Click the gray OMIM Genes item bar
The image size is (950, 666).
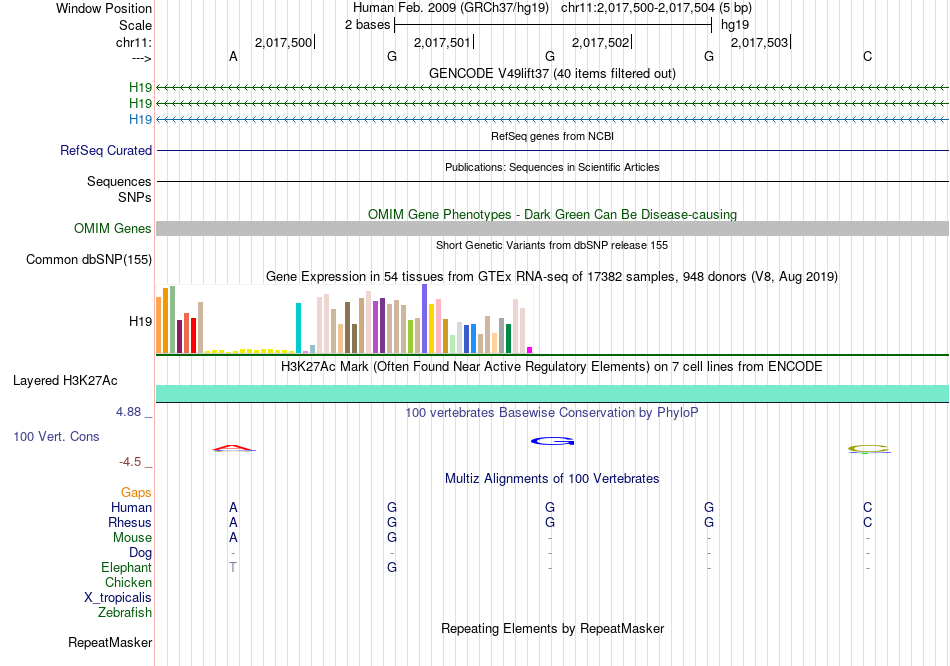click(x=552, y=228)
